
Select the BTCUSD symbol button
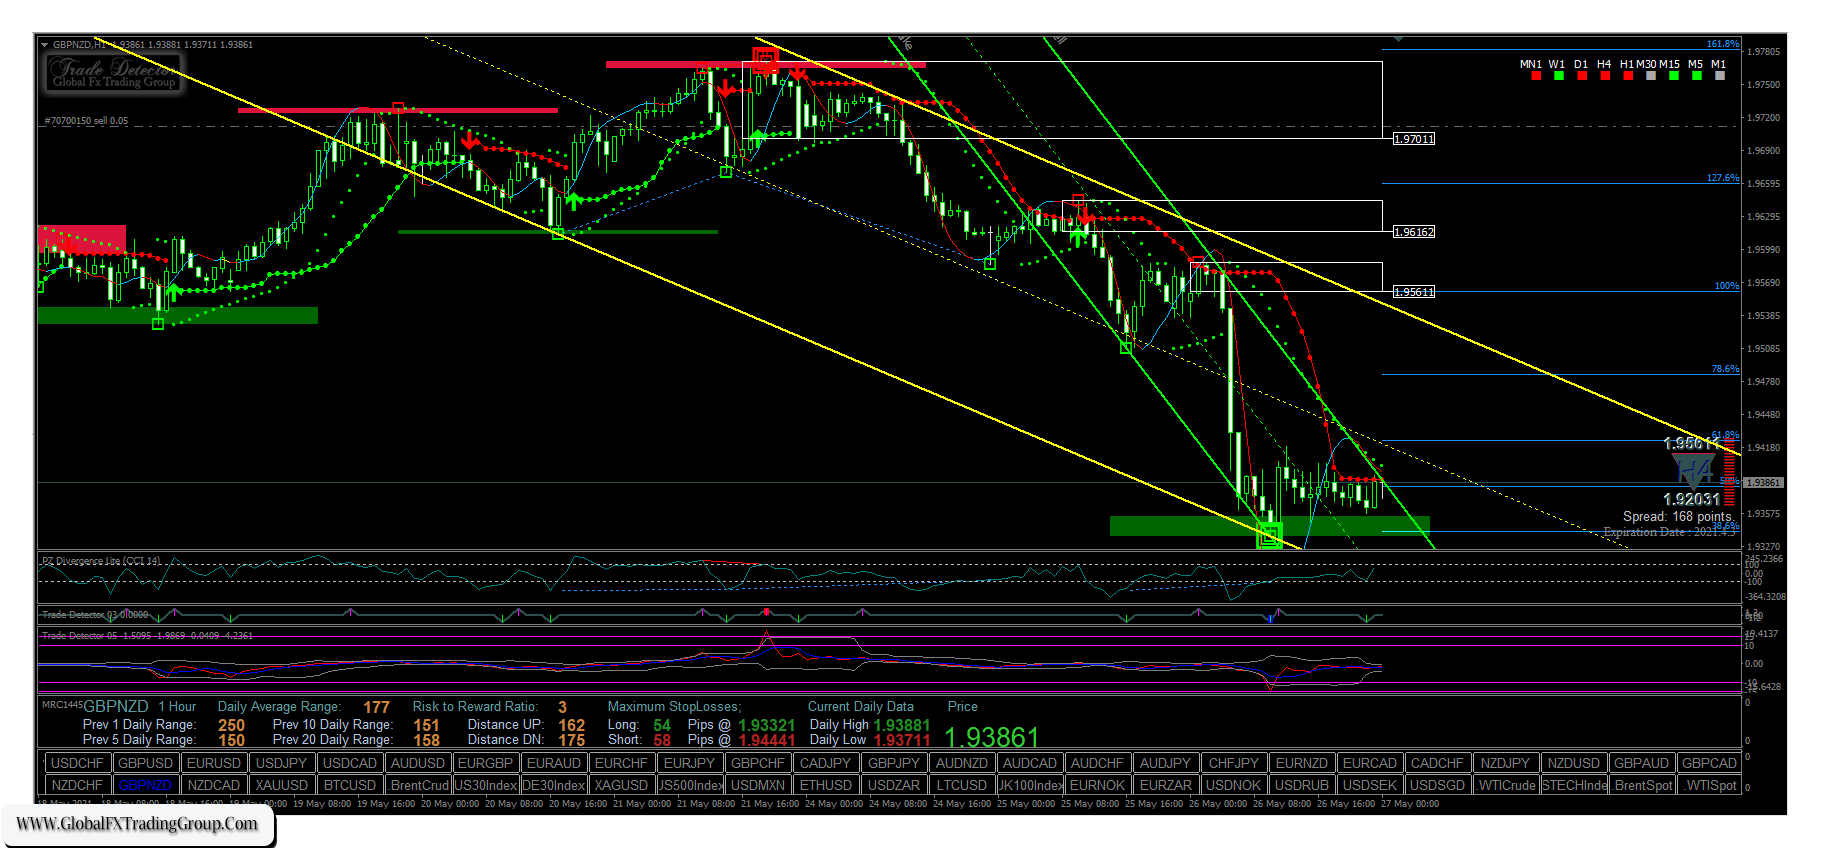click(349, 785)
